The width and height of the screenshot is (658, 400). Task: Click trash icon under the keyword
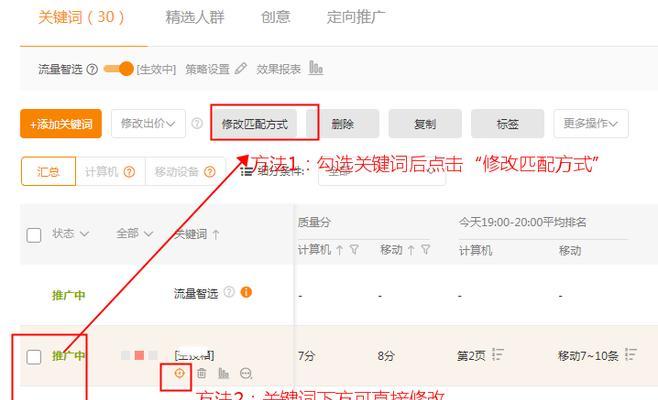click(x=201, y=373)
